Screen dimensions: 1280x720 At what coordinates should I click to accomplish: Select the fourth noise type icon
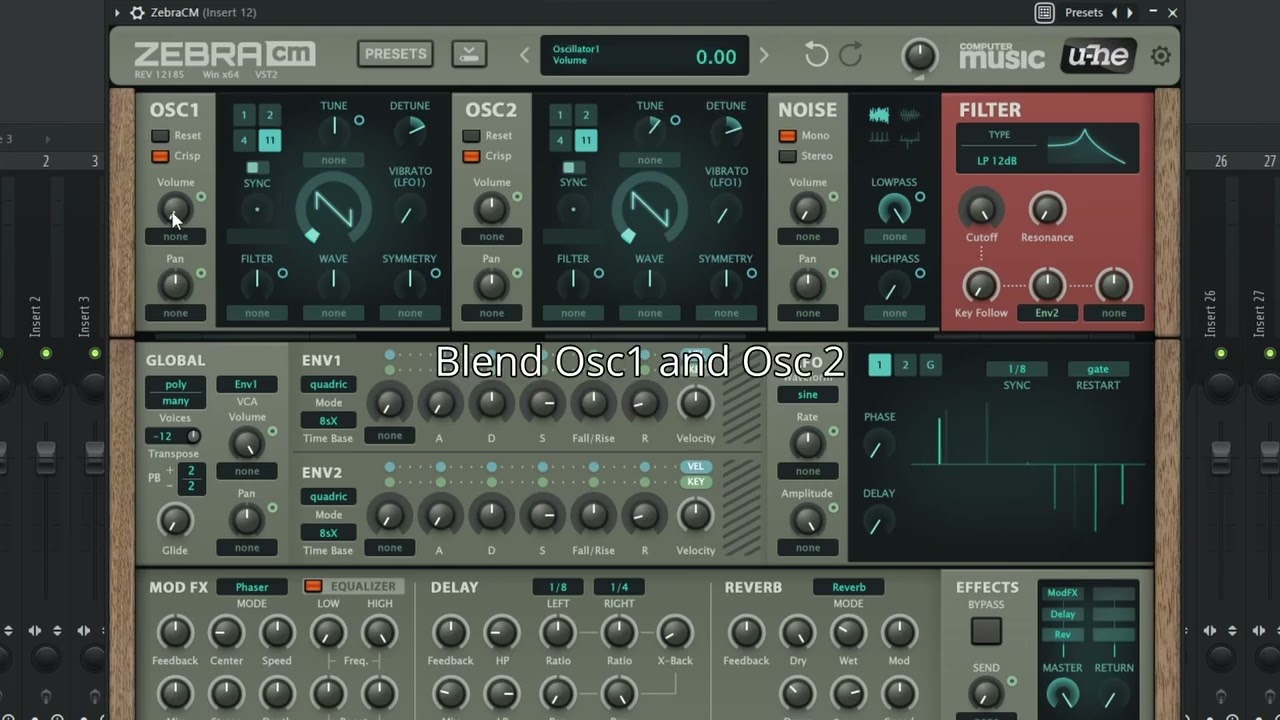point(909,139)
